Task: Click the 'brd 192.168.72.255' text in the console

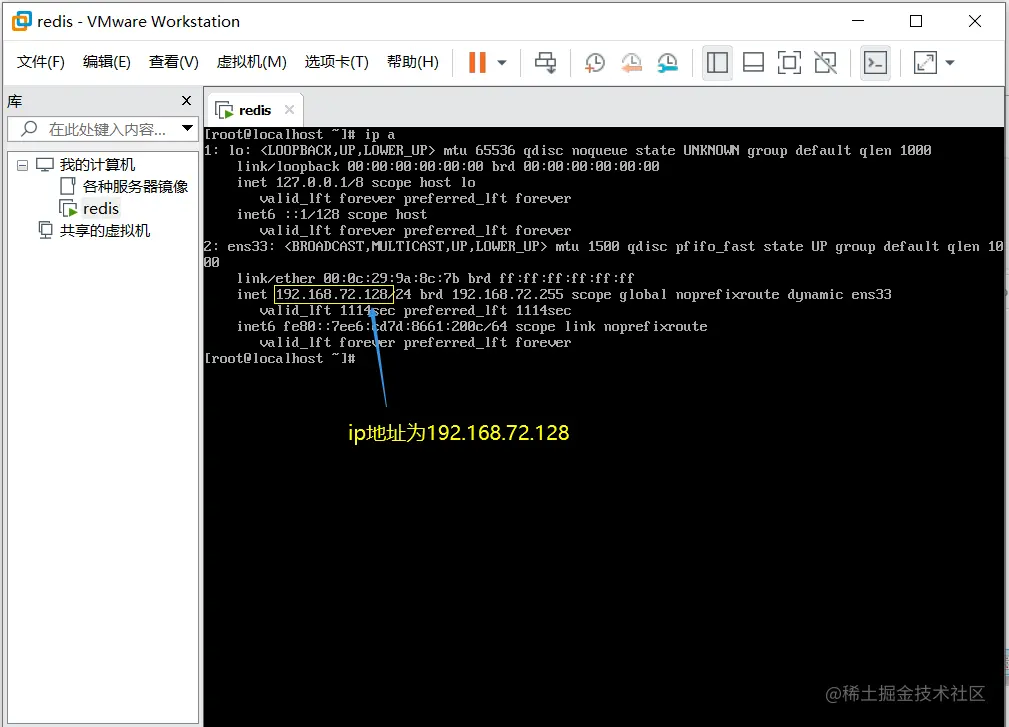Action: 492,295
